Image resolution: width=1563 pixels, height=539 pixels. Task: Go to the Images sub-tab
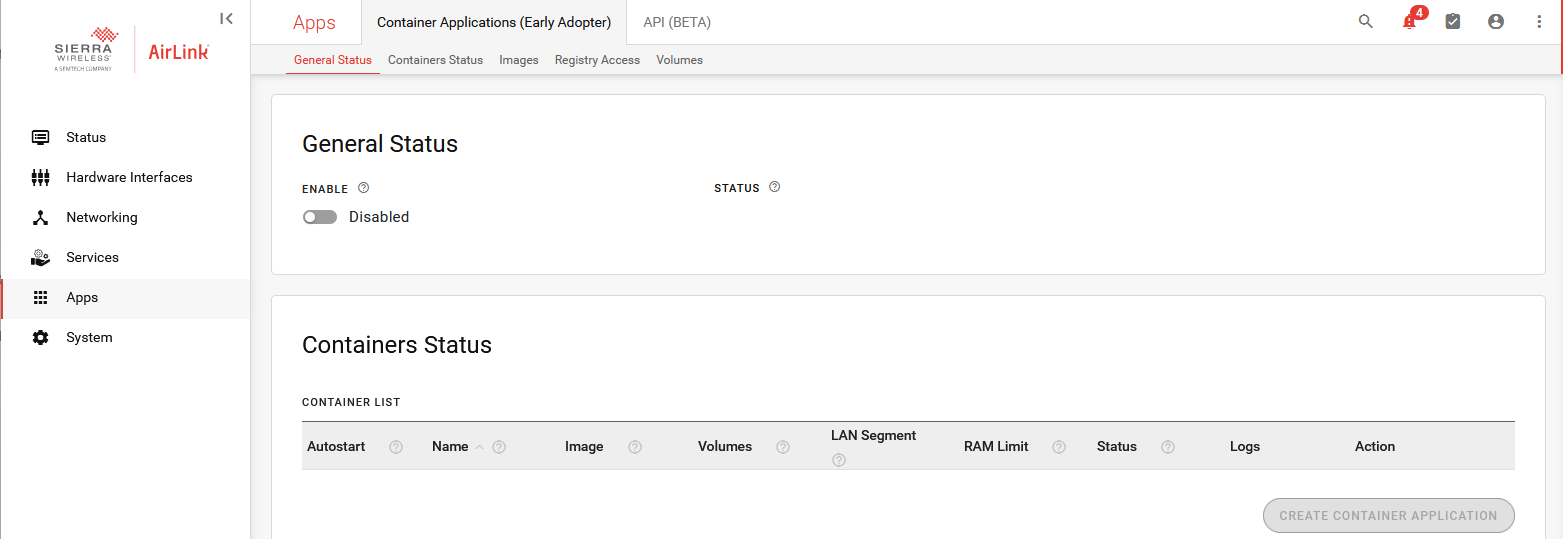[x=519, y=60]
